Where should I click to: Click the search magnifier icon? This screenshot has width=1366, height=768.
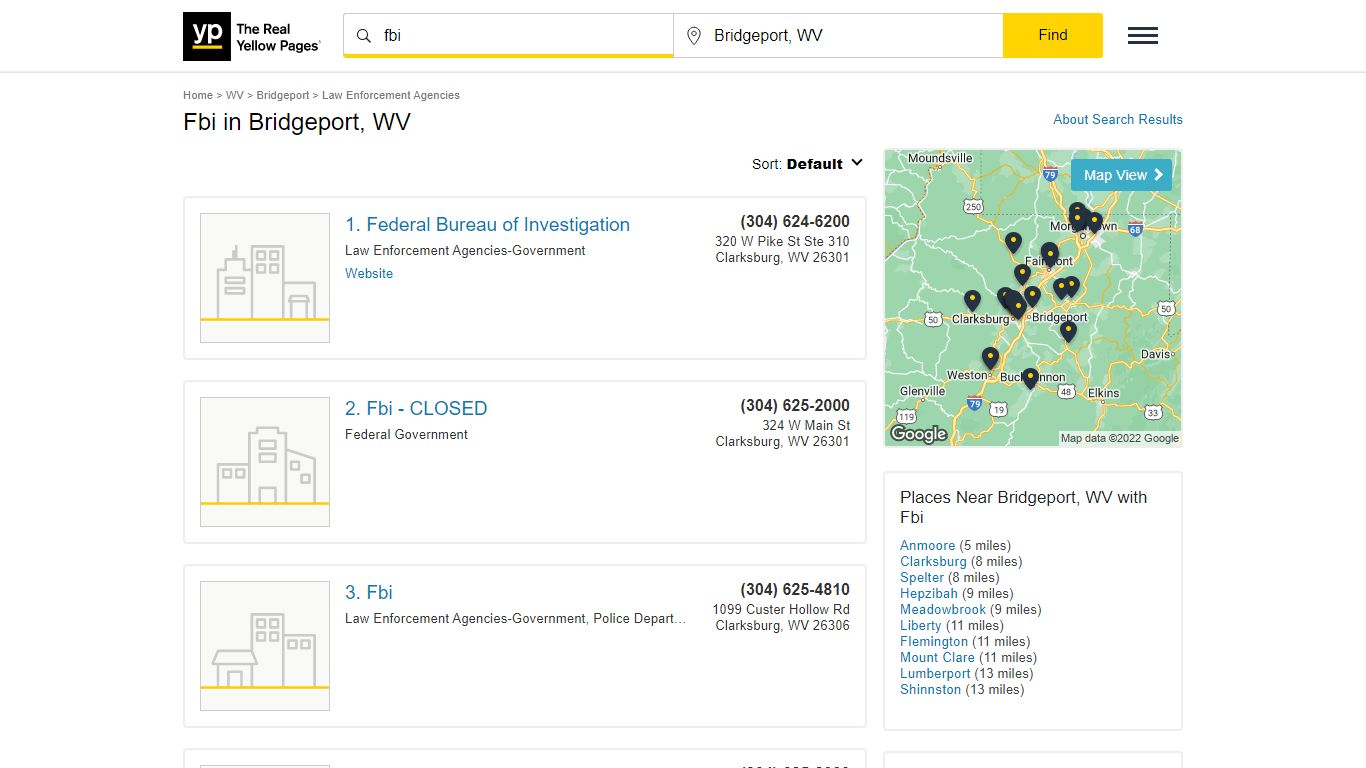click(364, 36)
